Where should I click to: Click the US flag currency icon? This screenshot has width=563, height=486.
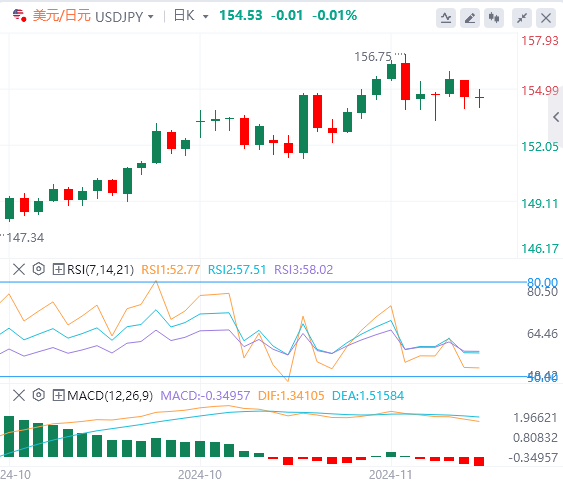coord(19,15)
